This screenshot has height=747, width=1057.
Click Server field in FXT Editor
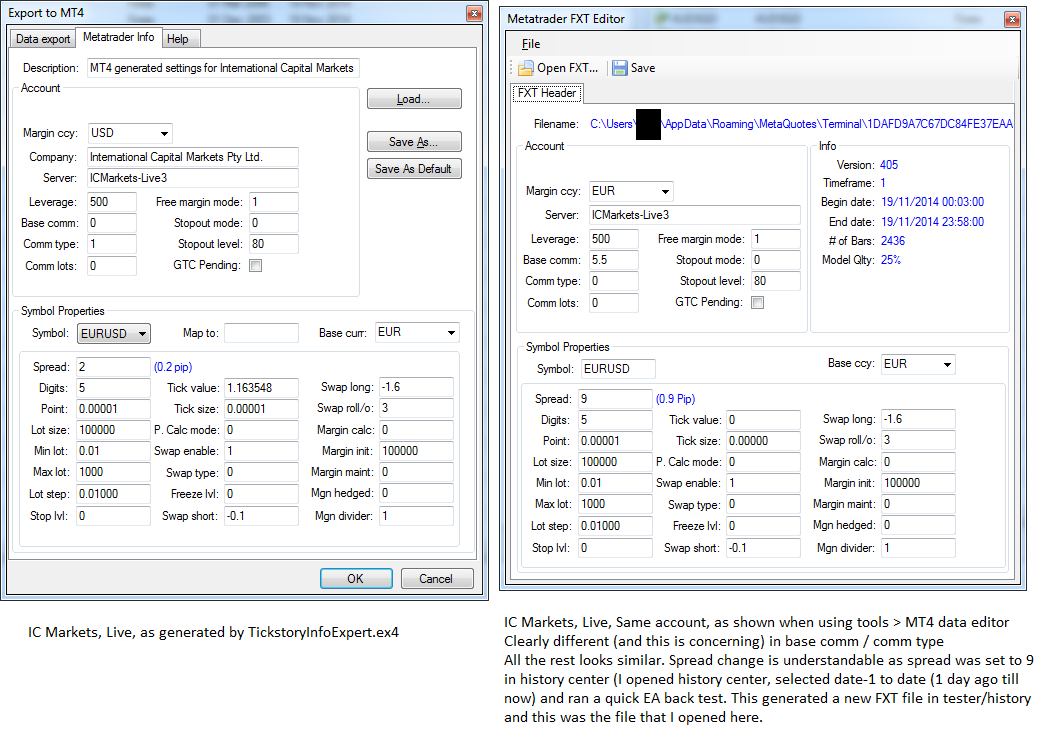[x=695, y=215]
